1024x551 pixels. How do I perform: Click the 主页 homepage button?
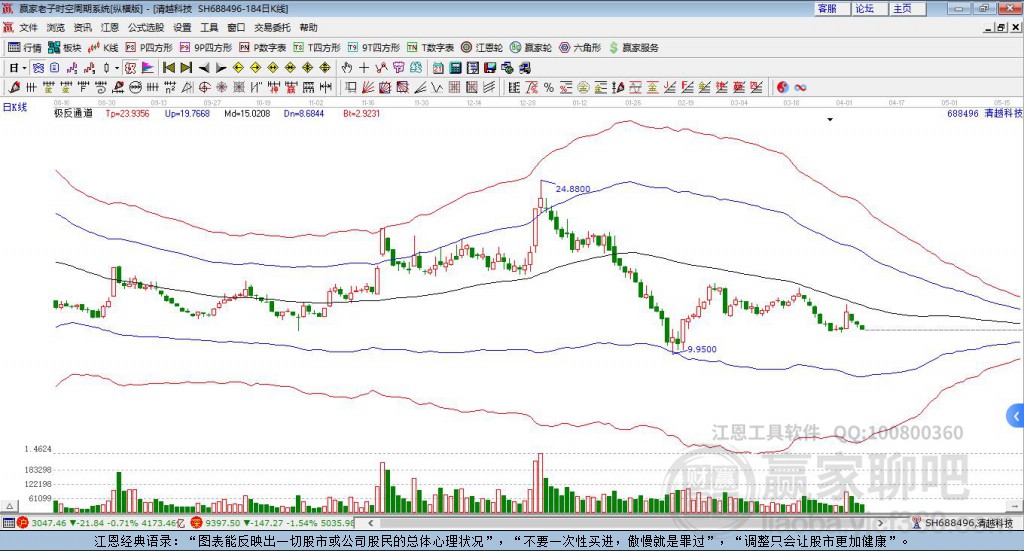[907, 8]
